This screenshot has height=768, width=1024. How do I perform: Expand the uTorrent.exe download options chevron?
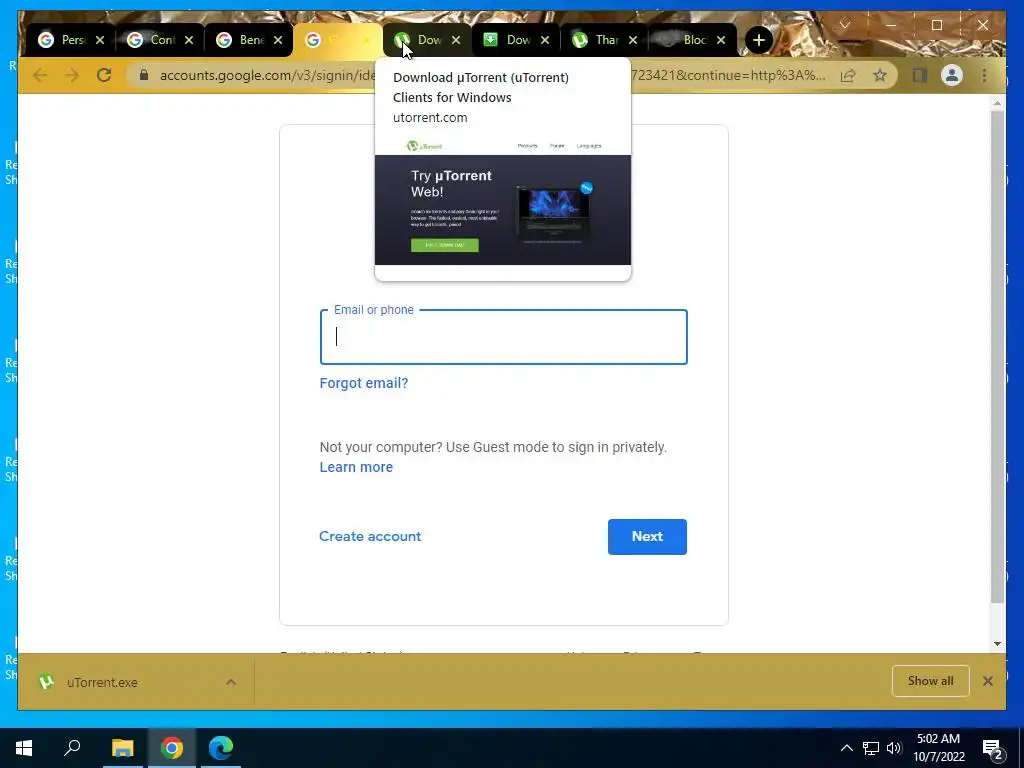coord(231,682)
